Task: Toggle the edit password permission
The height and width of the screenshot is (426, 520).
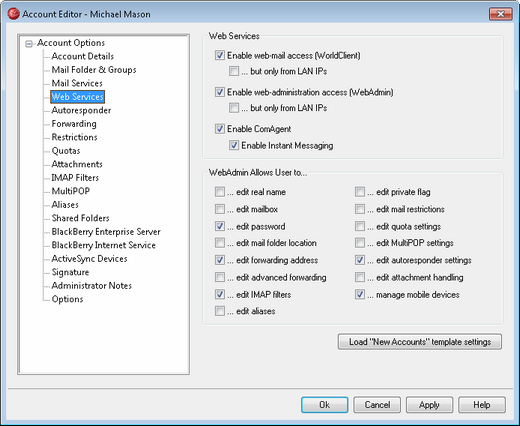Action: [x=220, y=226]
